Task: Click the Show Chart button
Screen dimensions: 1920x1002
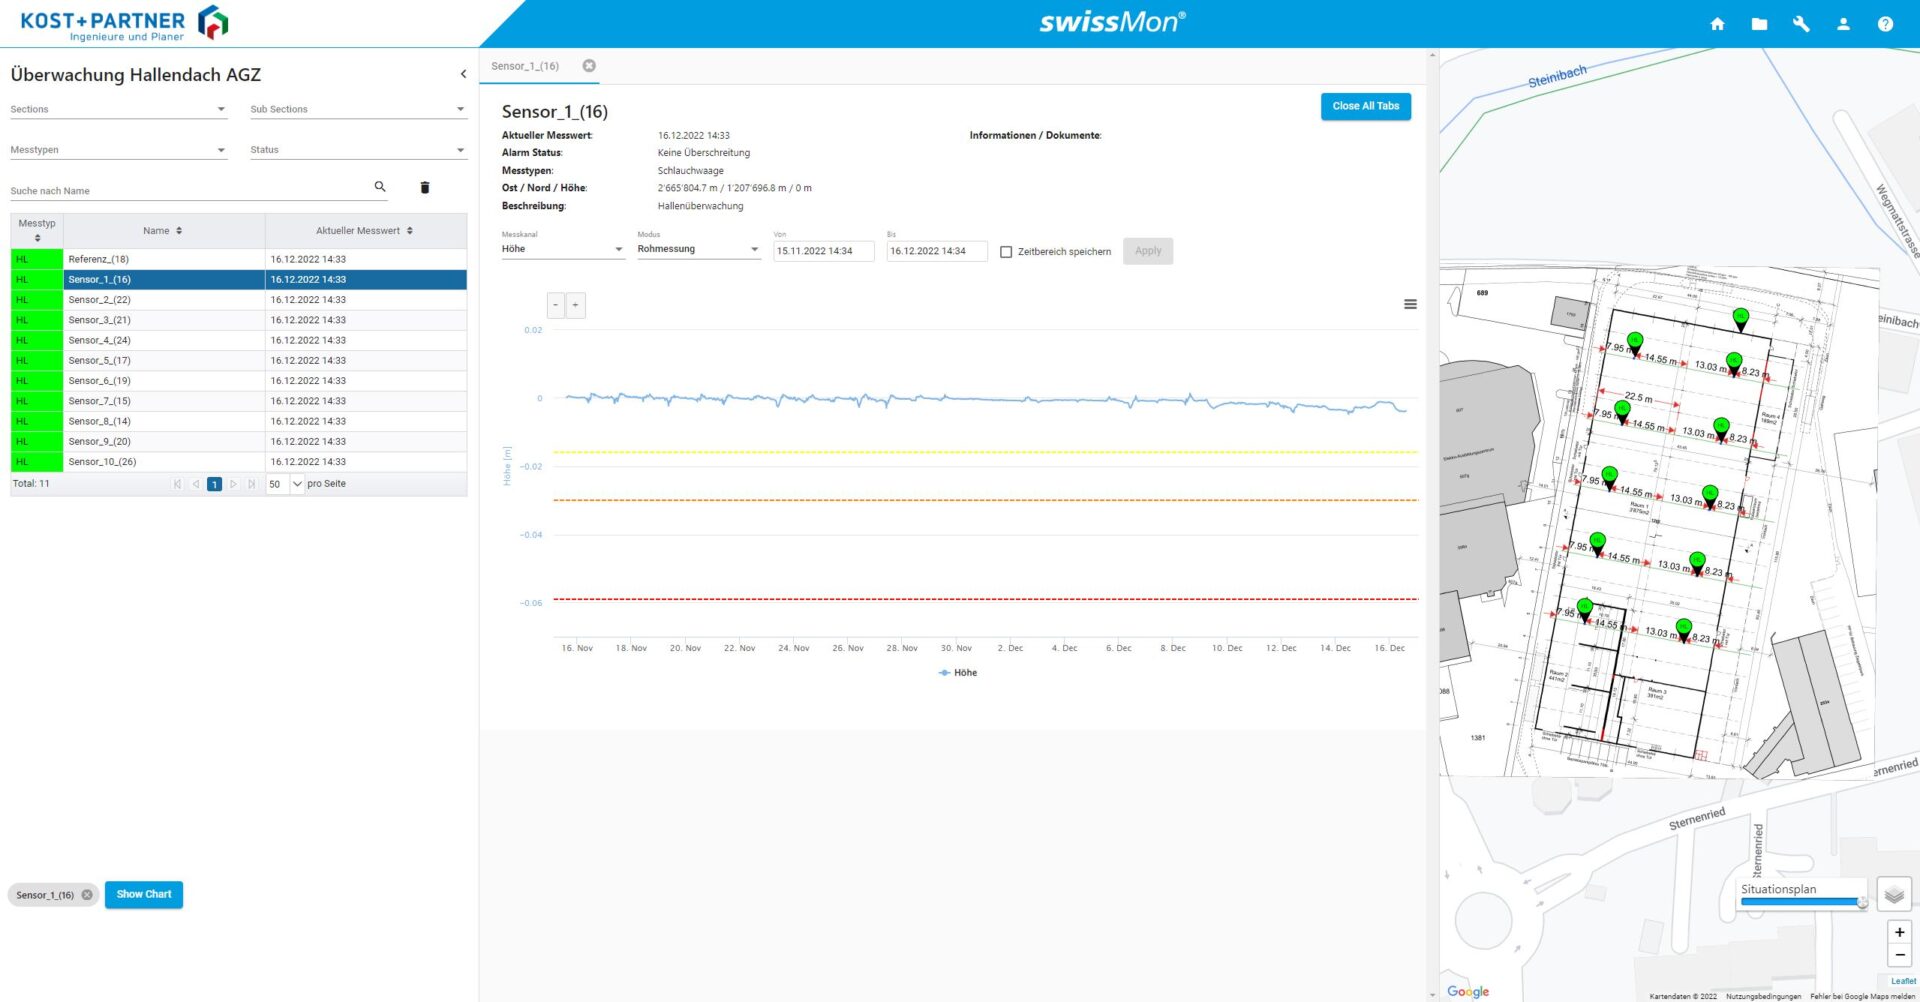Action: [x=144, y=895]
